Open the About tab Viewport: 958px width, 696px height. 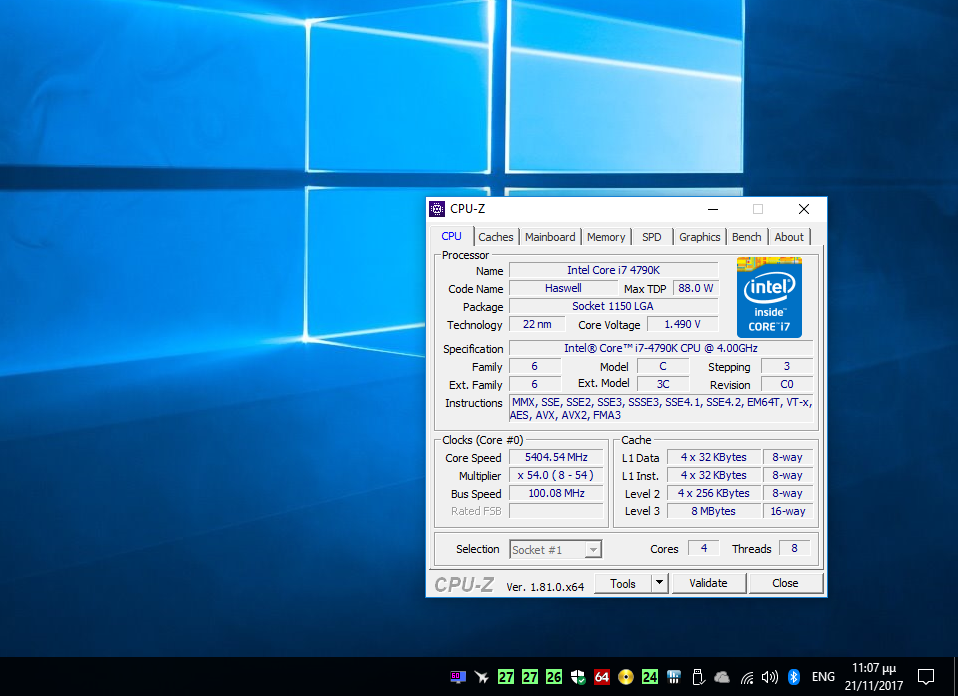789,237
